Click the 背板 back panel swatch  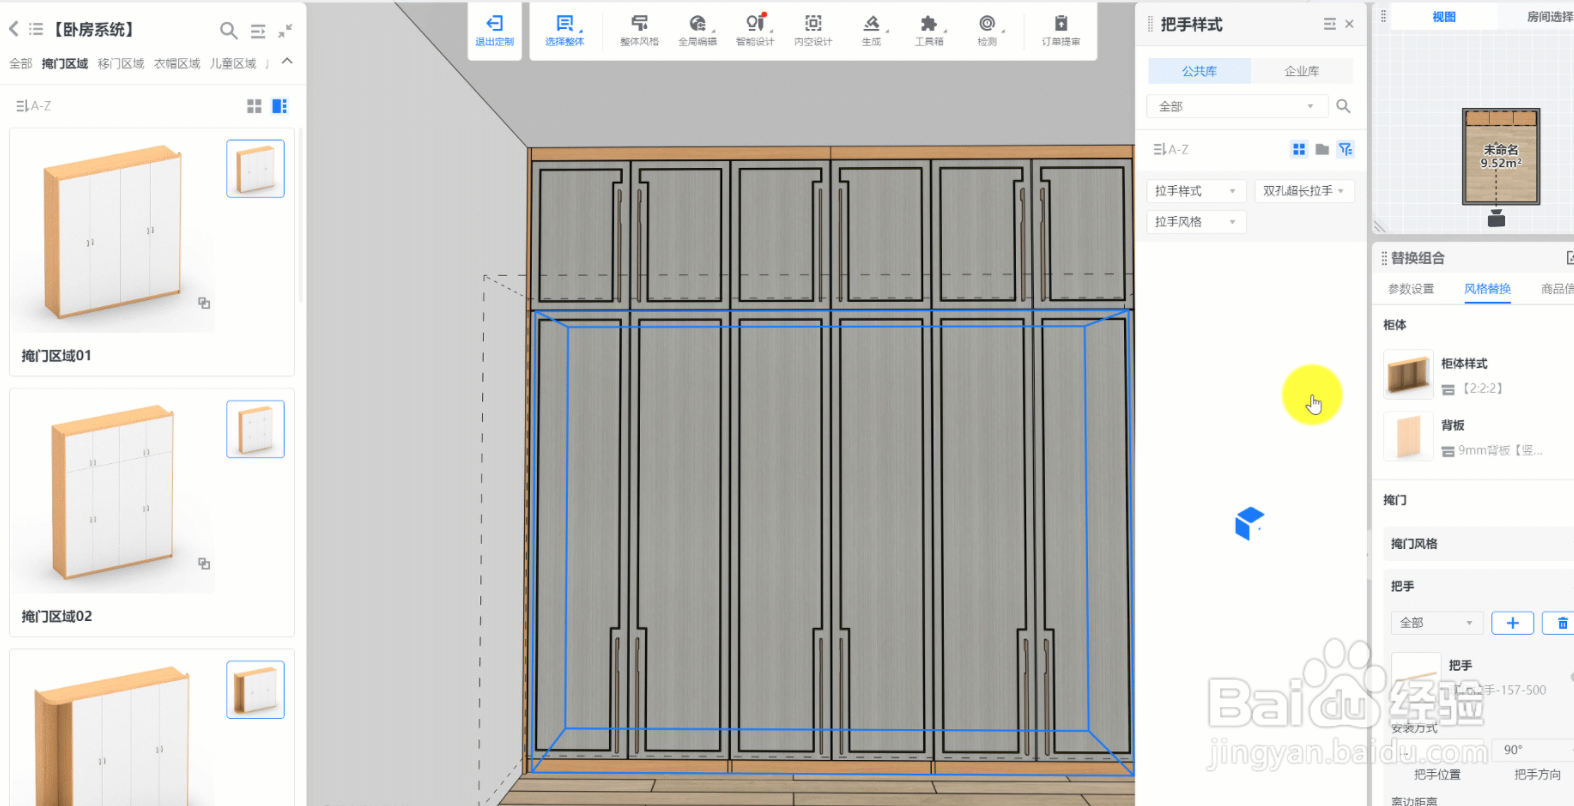tap(1408, 437)
